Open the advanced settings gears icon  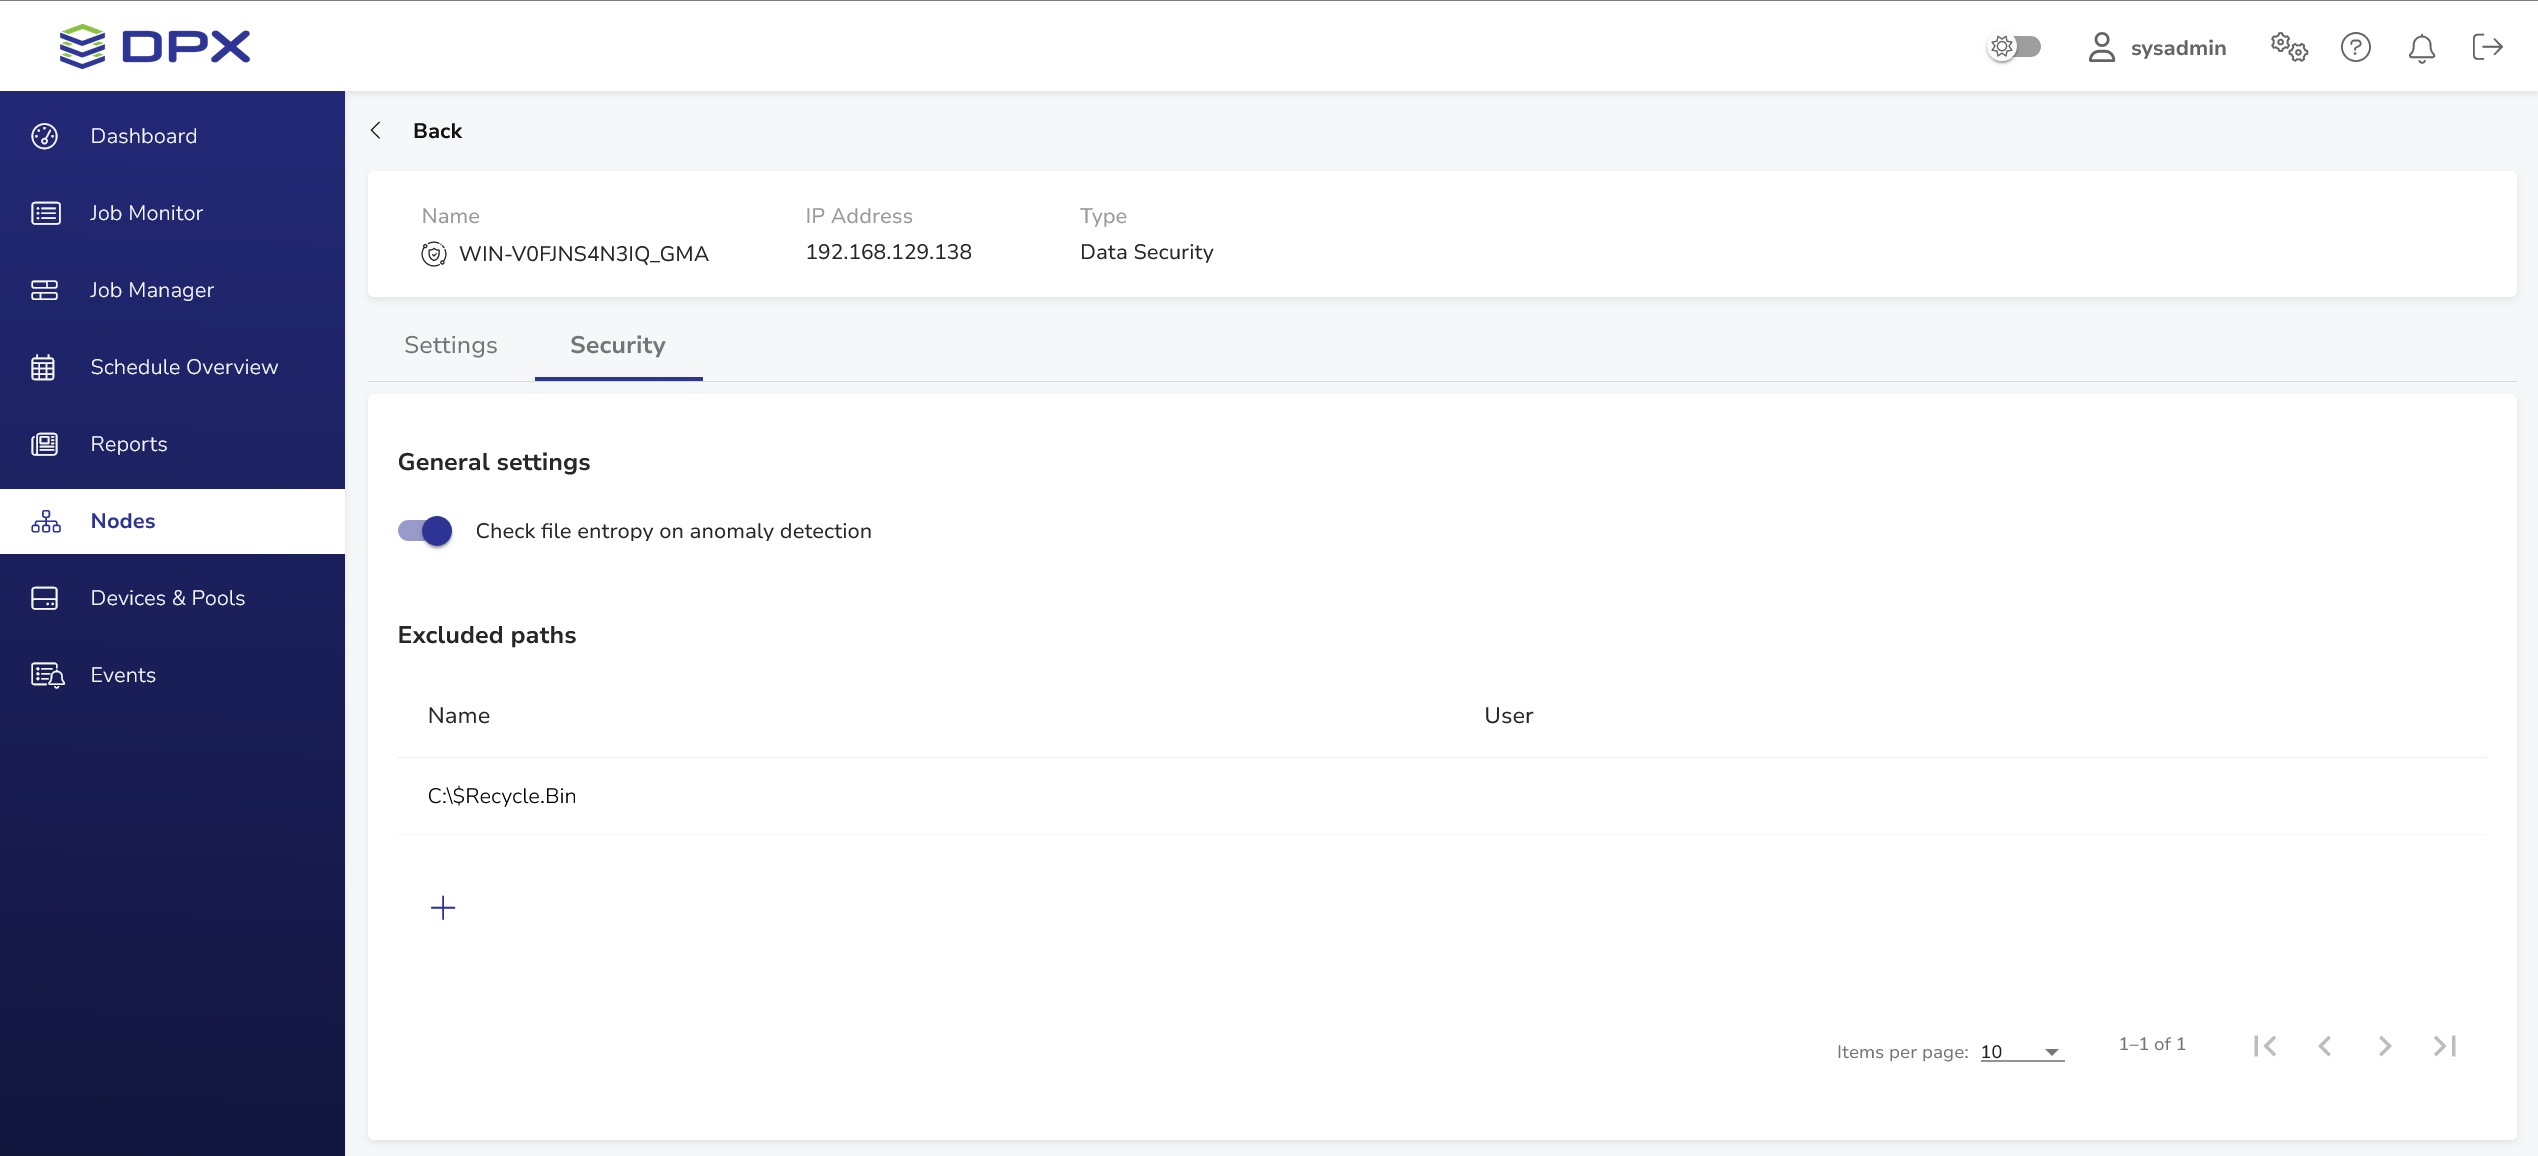[2288, 47]
